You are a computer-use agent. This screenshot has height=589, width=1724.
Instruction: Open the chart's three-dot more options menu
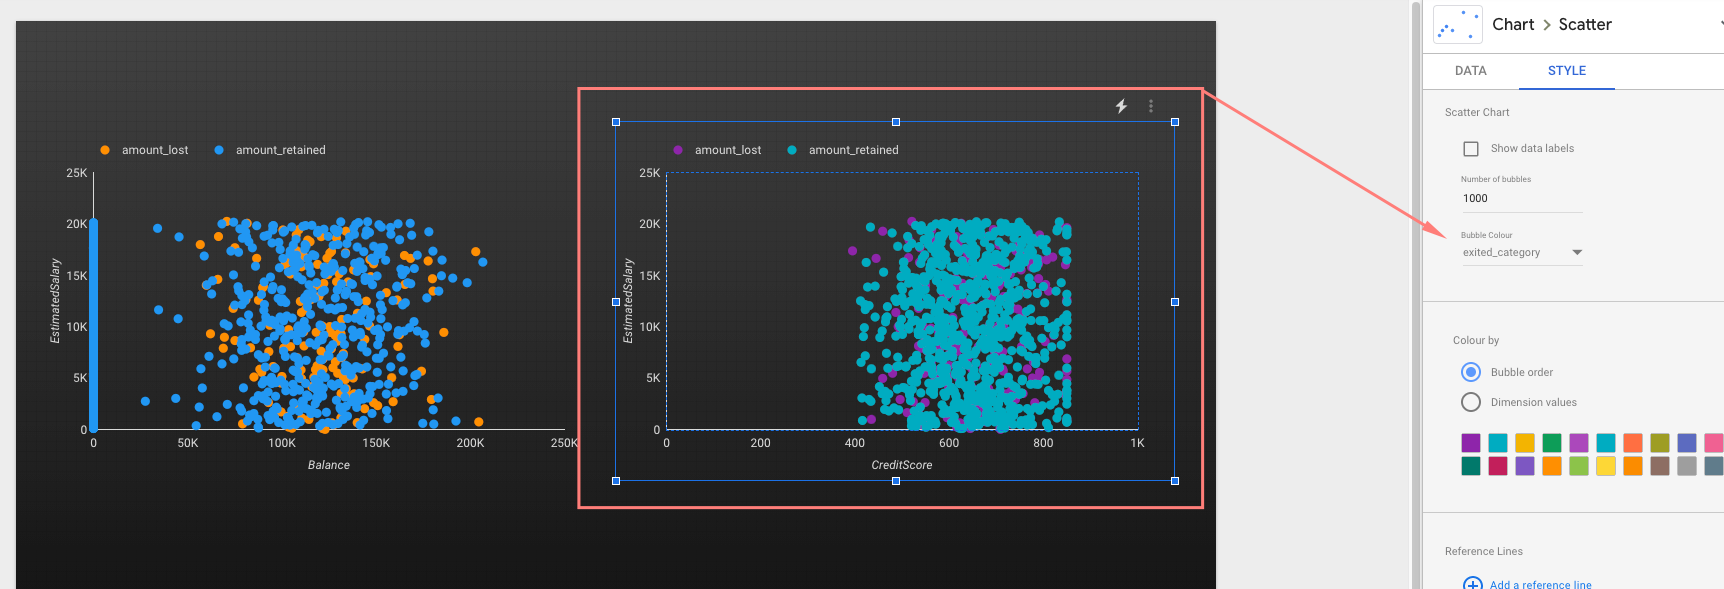click(1151, 106)
